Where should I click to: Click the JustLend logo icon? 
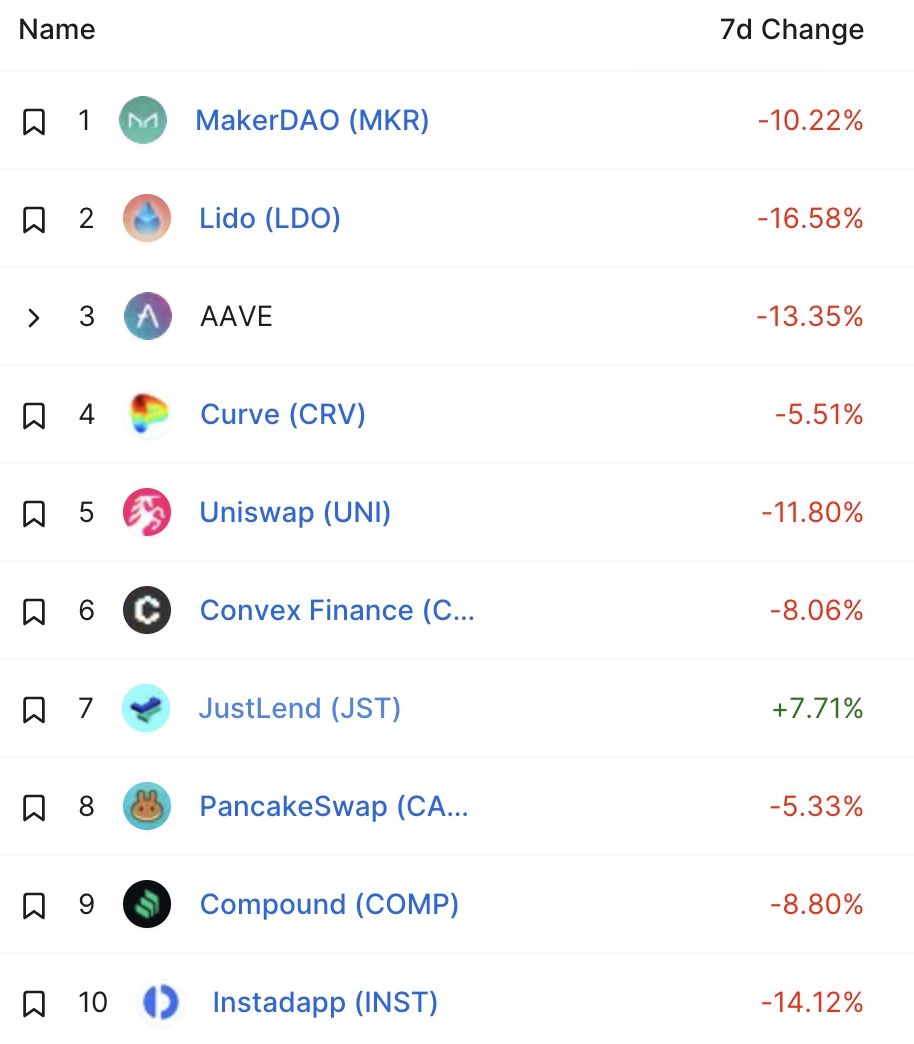pyautogui.click(x=147, y=708)
